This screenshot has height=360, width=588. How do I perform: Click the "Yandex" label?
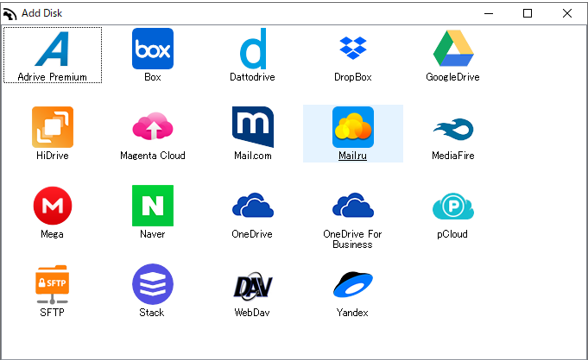coord(352,312)
